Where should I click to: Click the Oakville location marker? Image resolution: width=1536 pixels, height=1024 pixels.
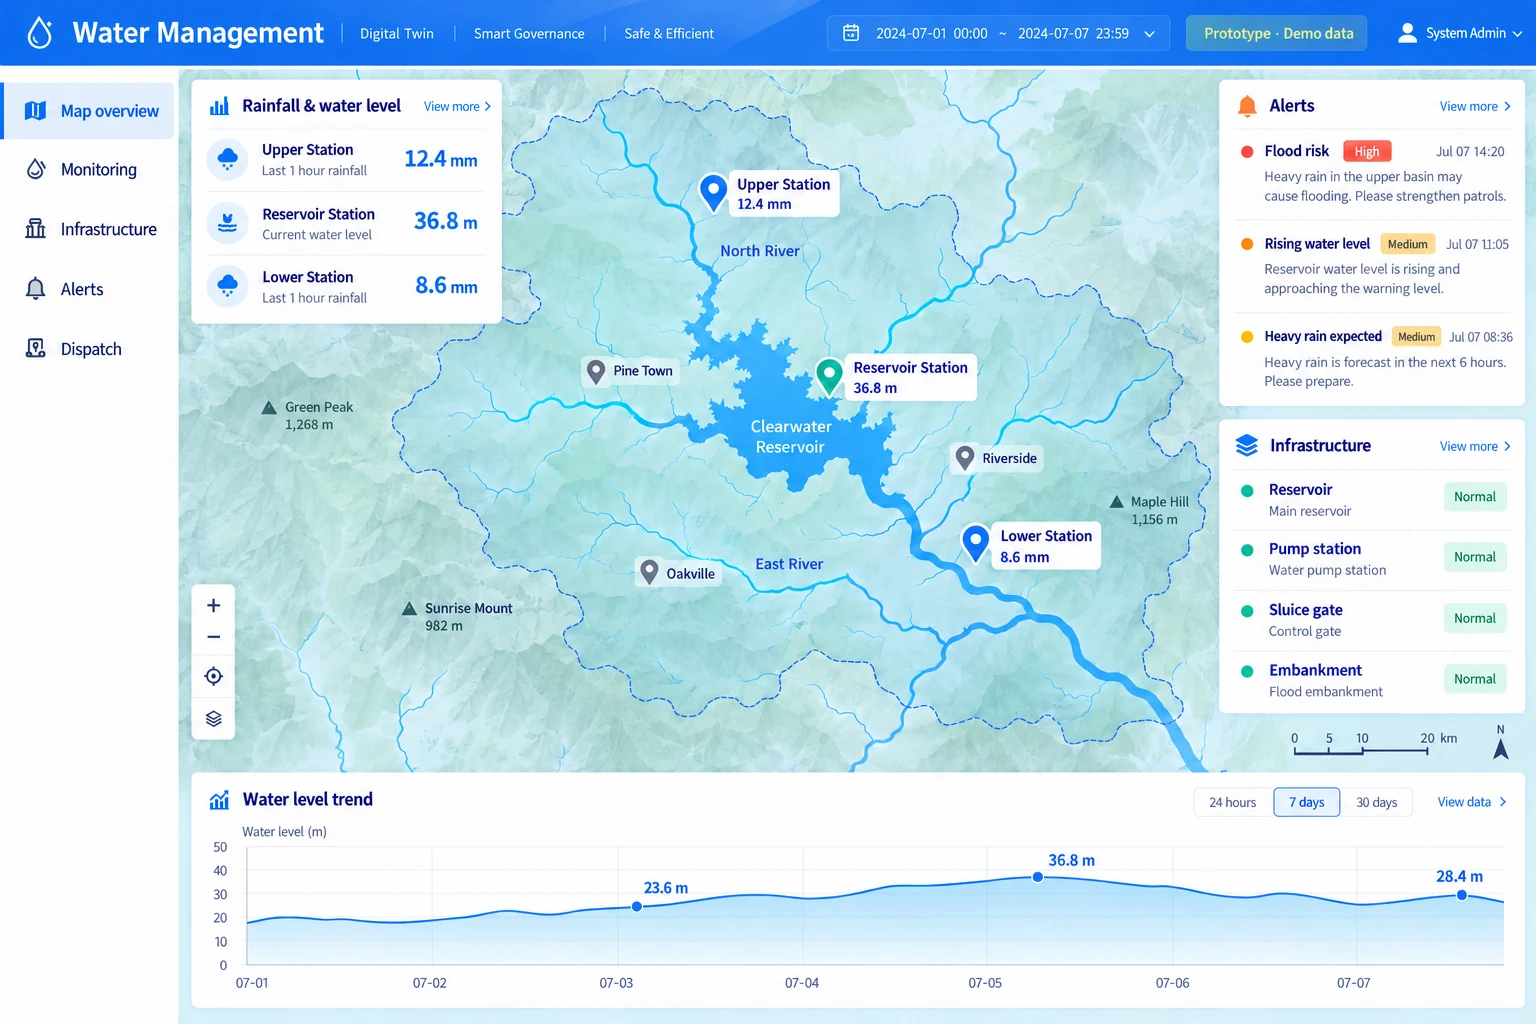pyautogui.click(x=649, y=572)
